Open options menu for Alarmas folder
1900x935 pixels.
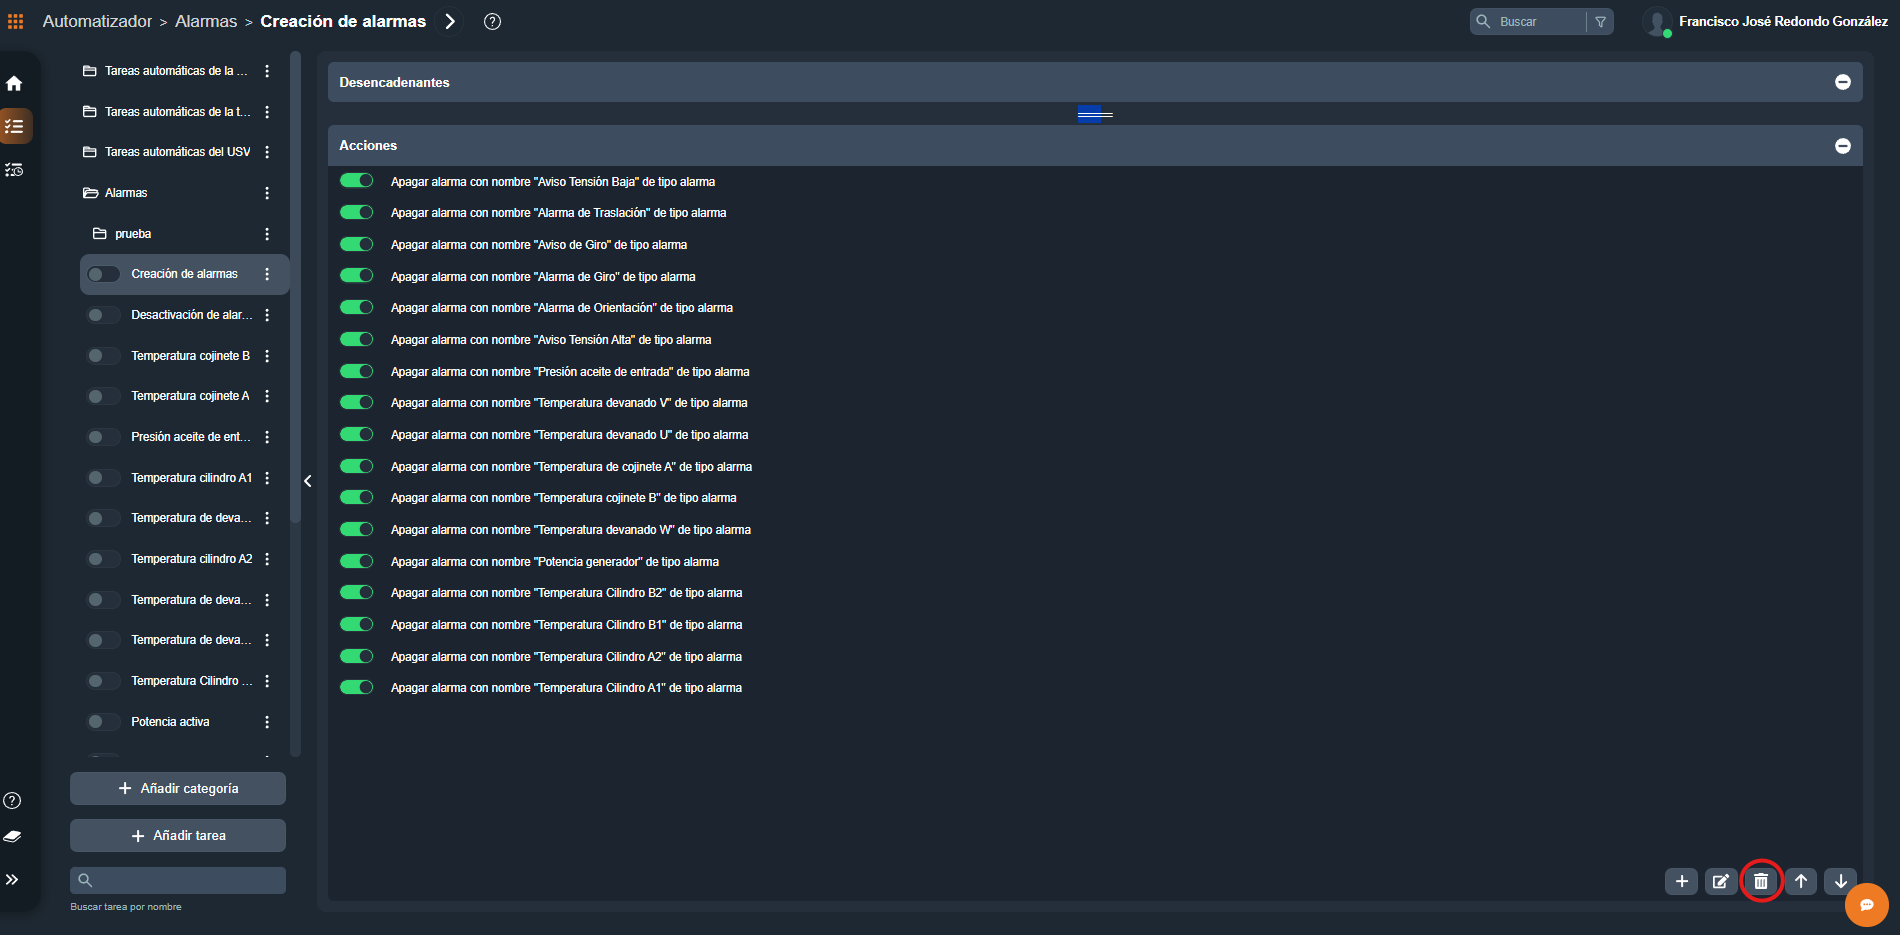coord(267,193)
